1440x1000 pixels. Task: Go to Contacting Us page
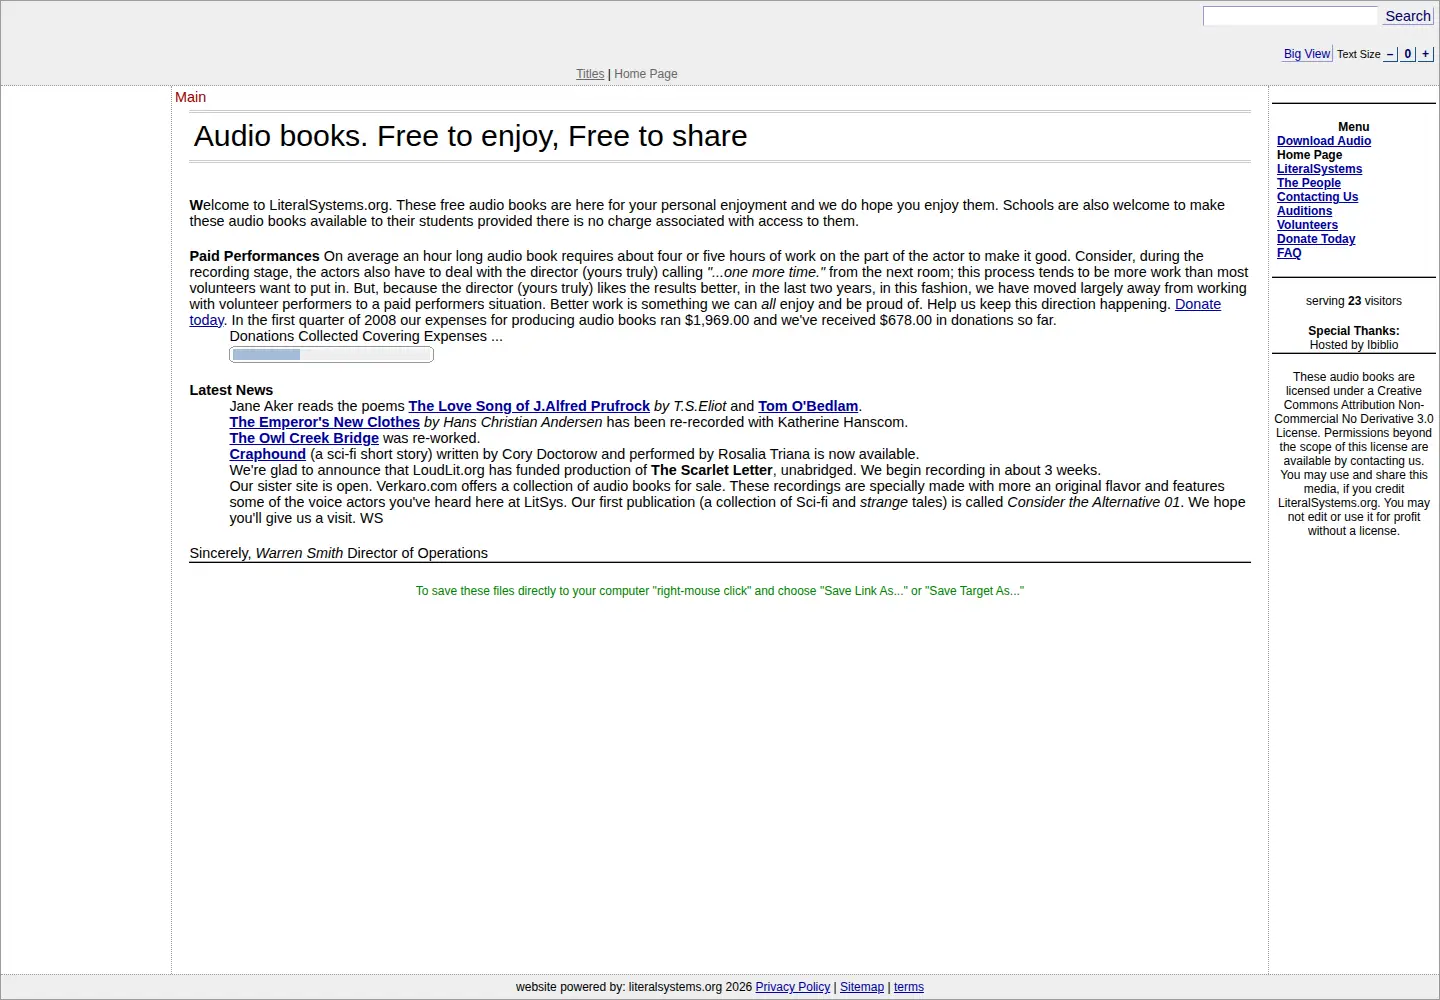(1317, 197)
